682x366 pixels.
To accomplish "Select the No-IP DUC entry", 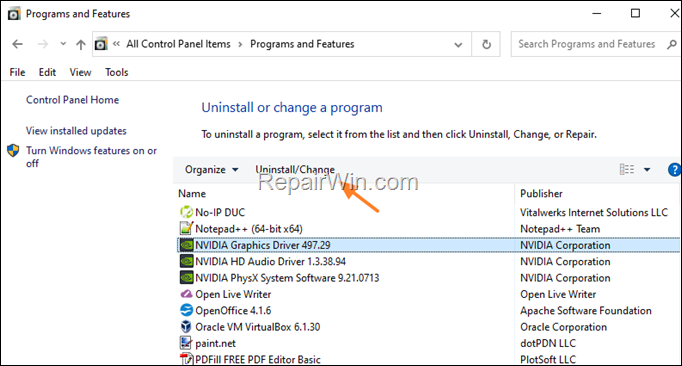I will coord(220,212).
